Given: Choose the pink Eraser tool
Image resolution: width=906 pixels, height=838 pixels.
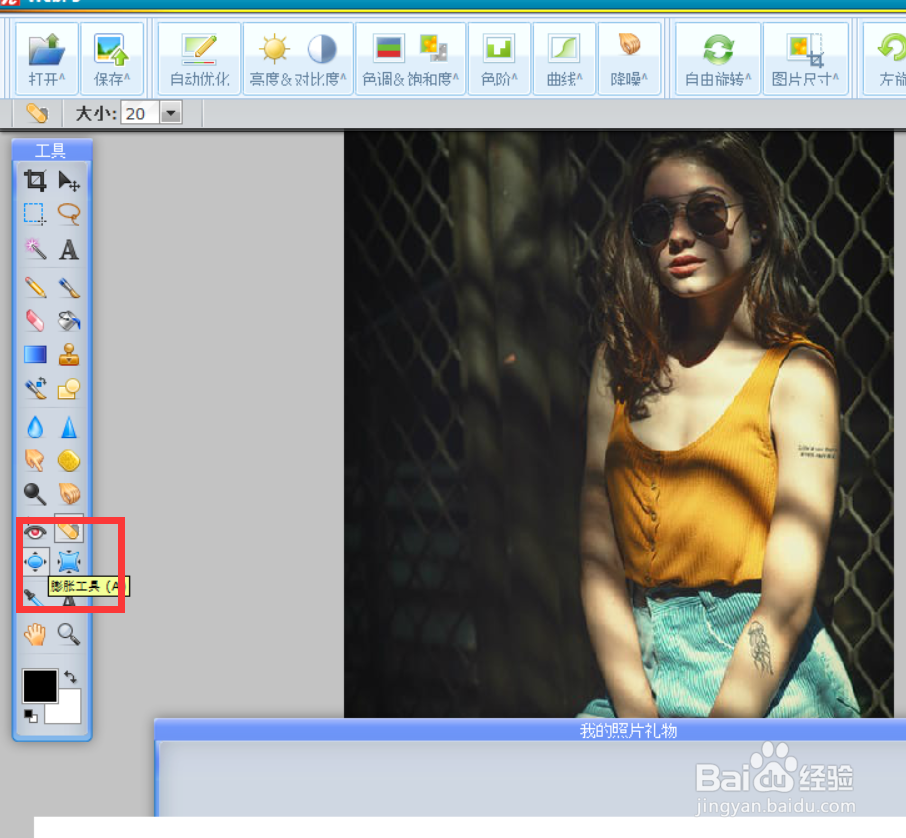Looking at the screenshot, I should 35,321.
